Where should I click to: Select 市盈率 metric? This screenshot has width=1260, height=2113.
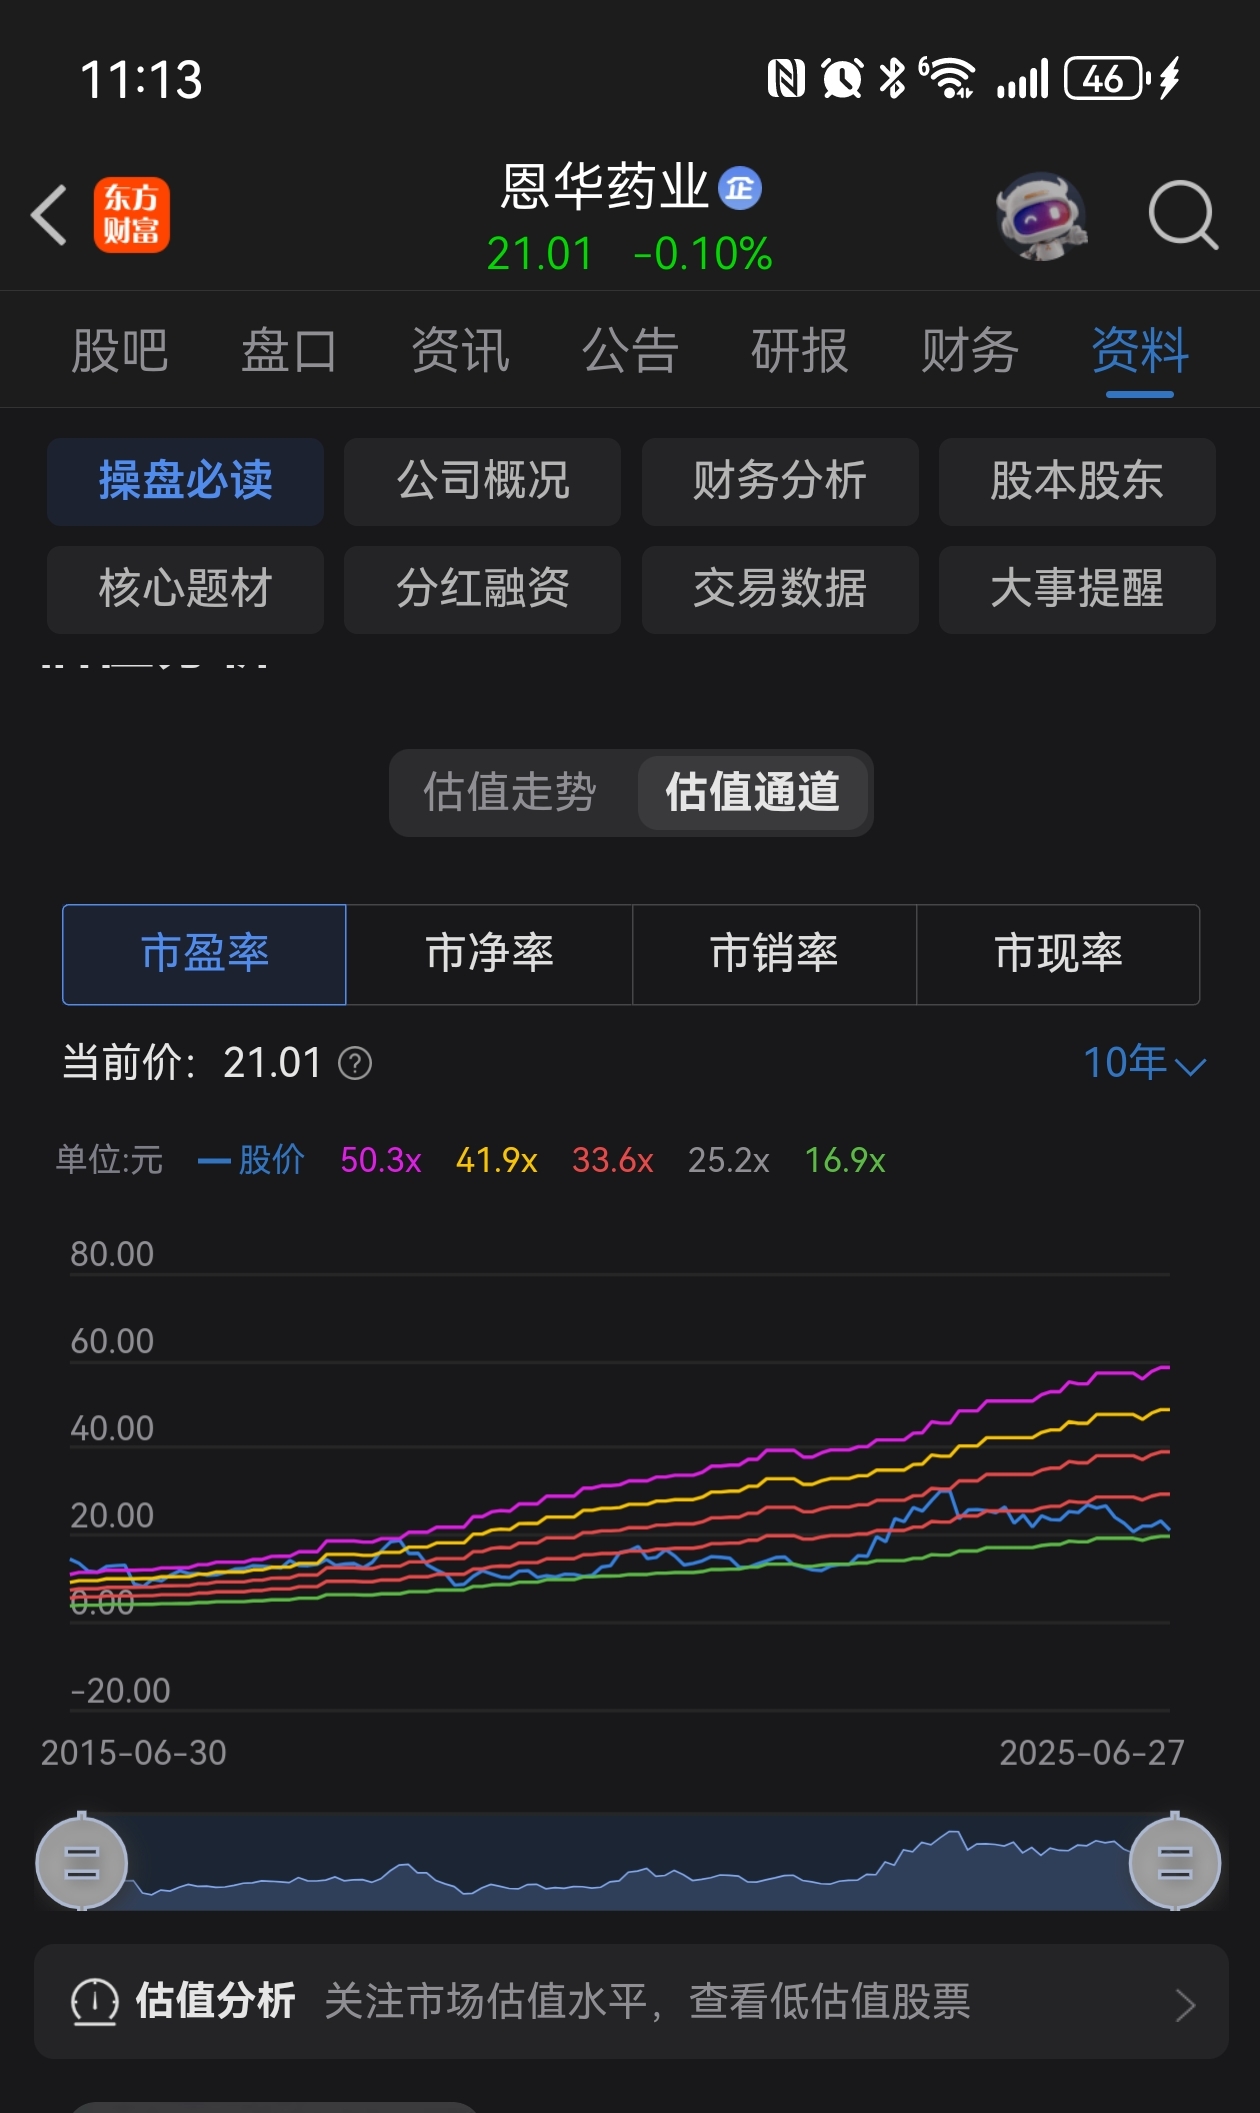click(204, 954)
